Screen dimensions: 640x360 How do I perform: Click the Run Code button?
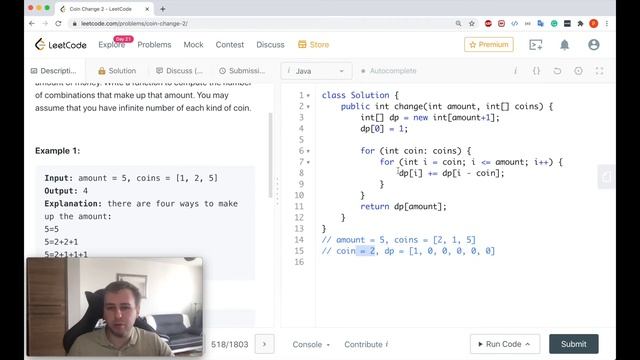505,344
